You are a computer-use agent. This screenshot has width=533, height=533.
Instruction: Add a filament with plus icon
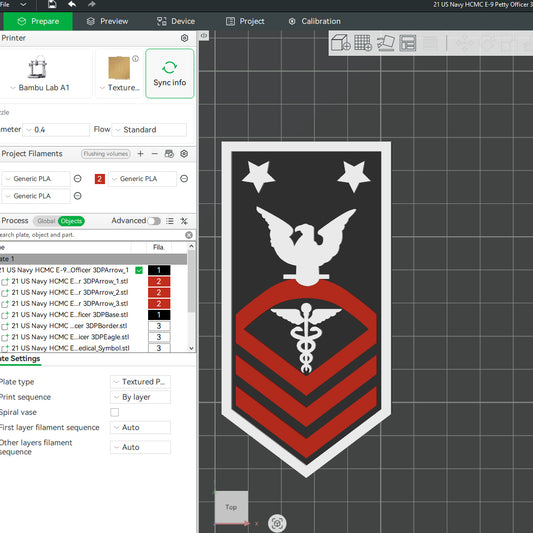click(140, 154)
